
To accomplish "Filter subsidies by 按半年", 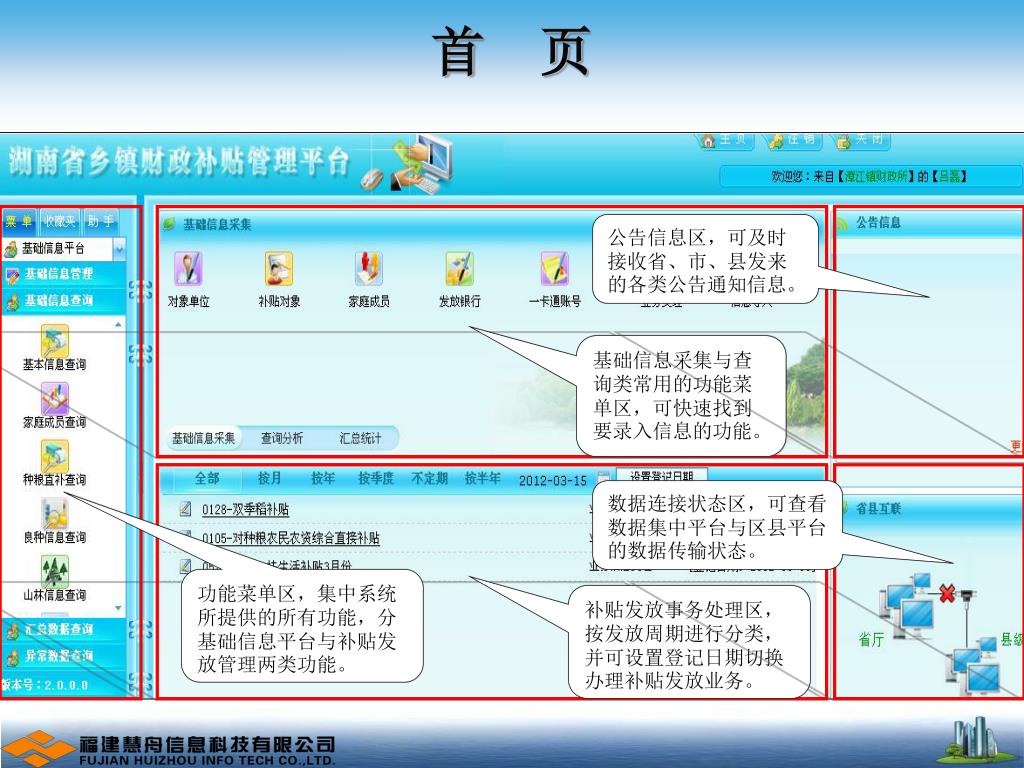I will click(x=483, y=479).
